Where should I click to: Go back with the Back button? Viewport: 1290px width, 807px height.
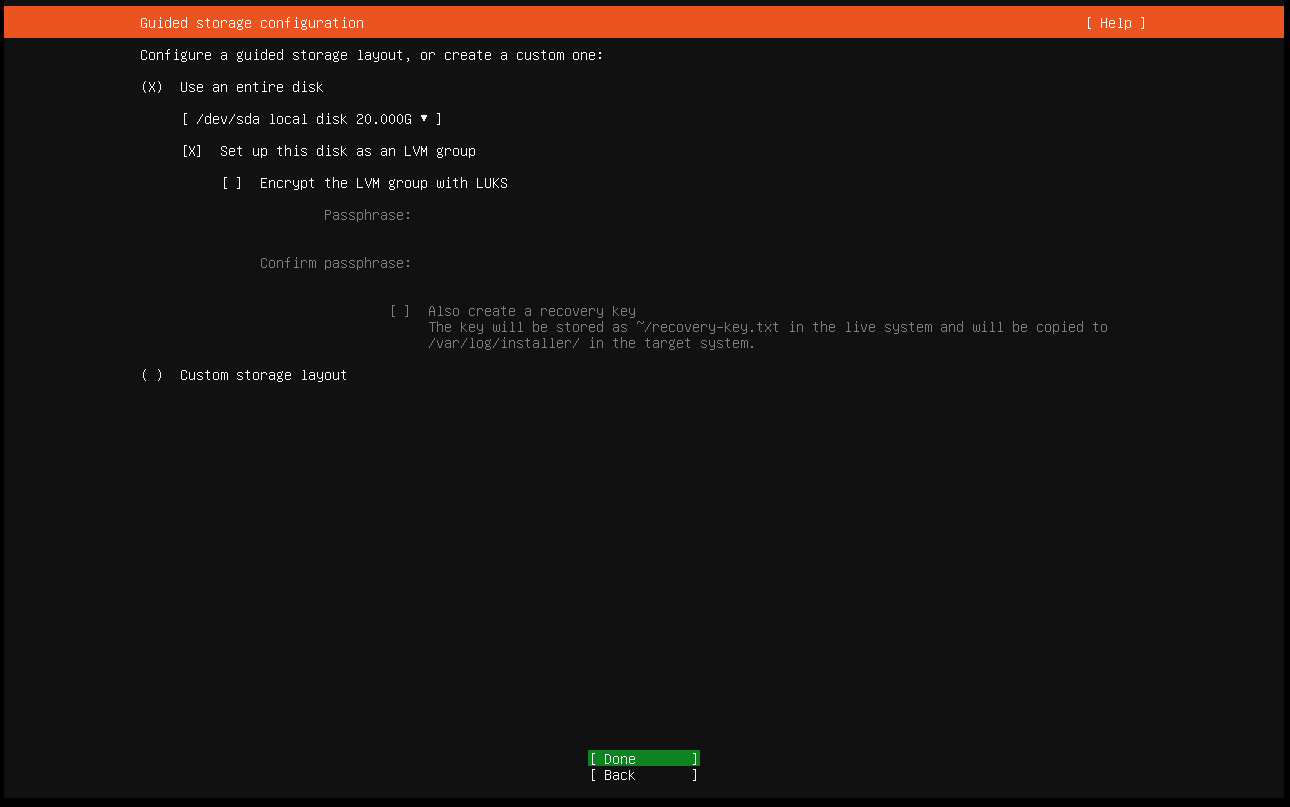(643, 775)
